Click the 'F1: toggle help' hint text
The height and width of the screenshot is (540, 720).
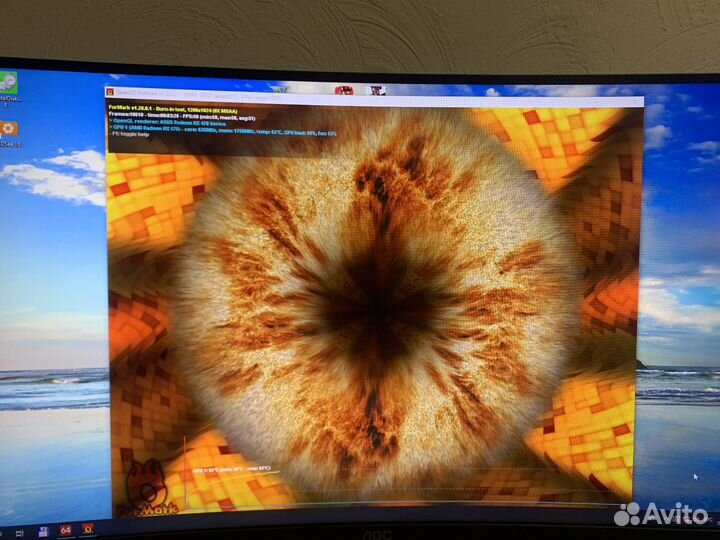[x=129, y=134]
